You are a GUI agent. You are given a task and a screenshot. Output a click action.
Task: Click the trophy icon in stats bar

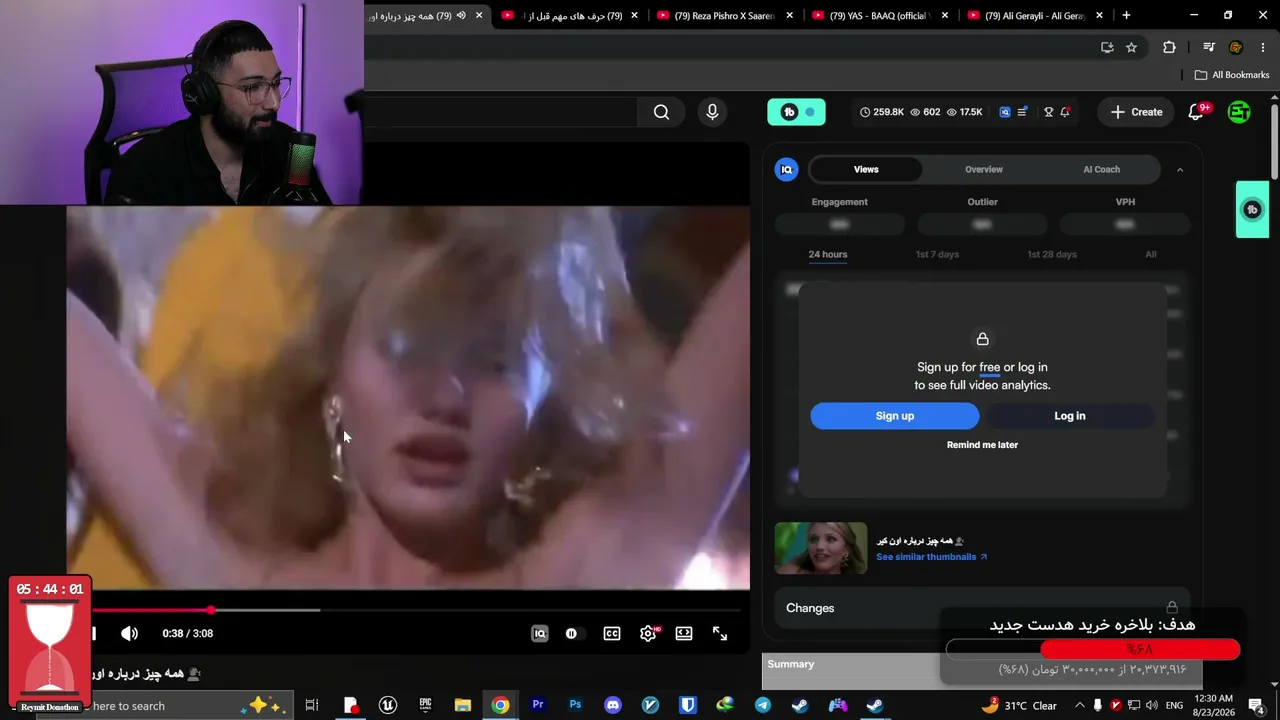[1048, 112]
